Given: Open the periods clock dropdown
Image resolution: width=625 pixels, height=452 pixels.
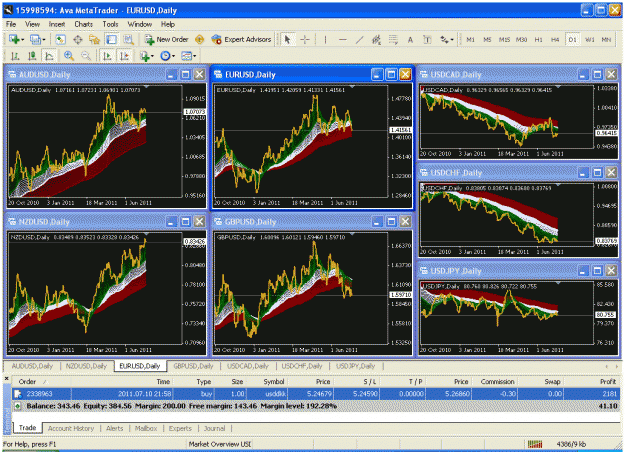Looking at the screenshot, I should pos(167,56).
